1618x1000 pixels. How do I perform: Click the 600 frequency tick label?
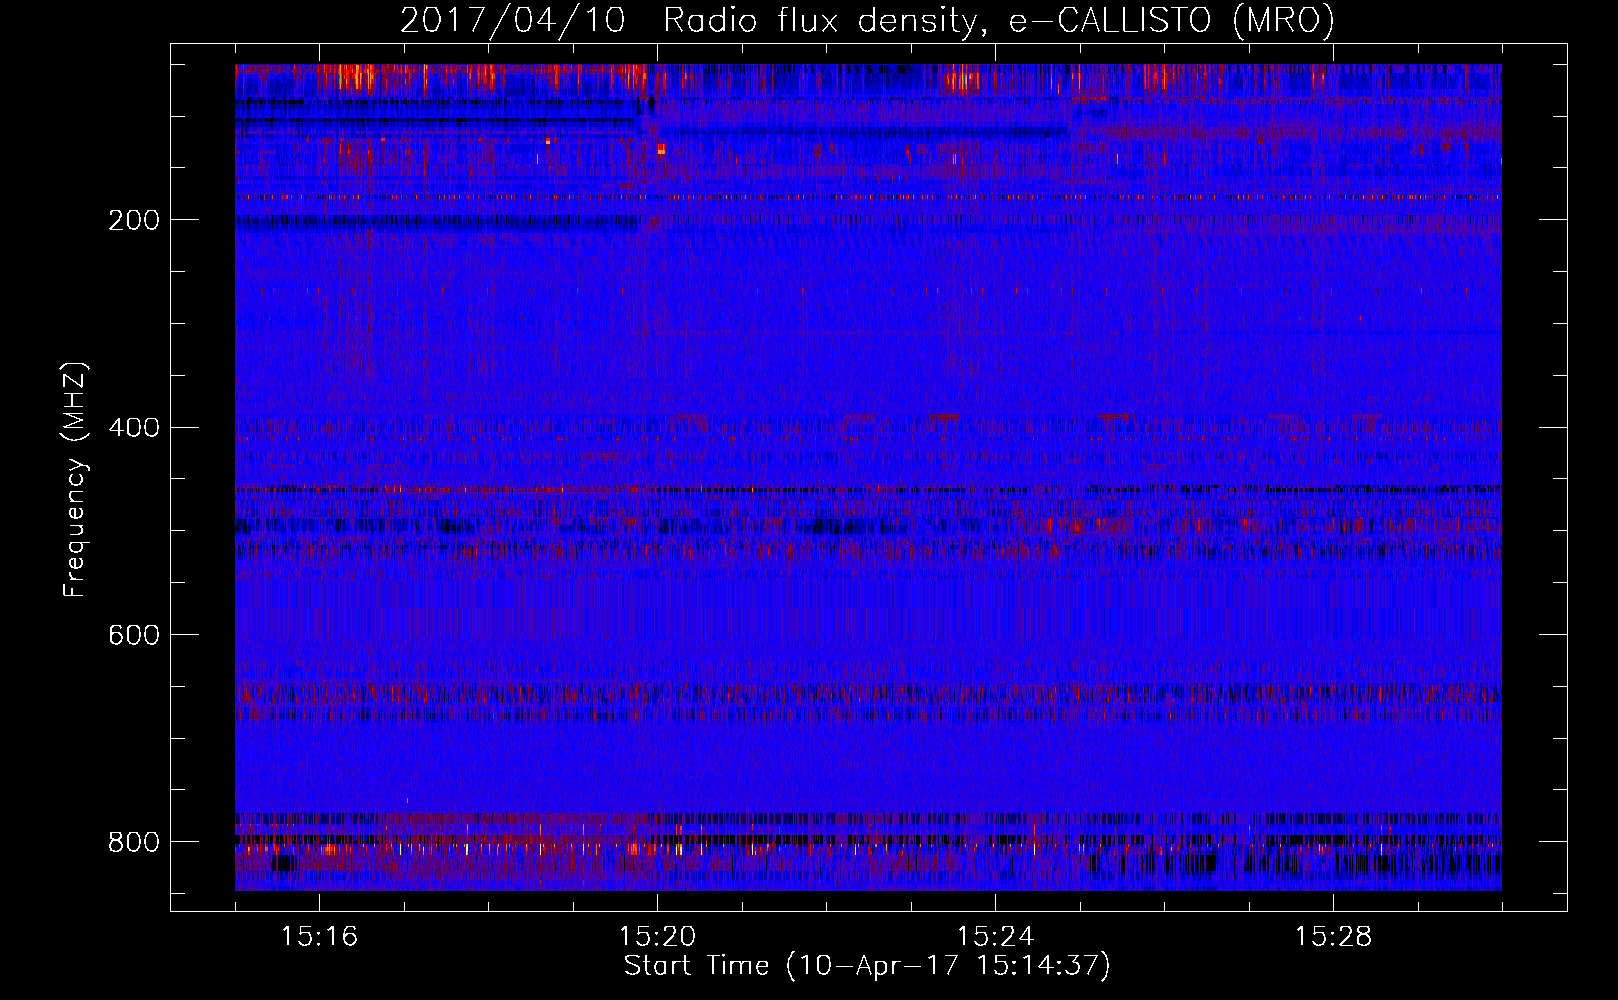click(x=133, y=635)
